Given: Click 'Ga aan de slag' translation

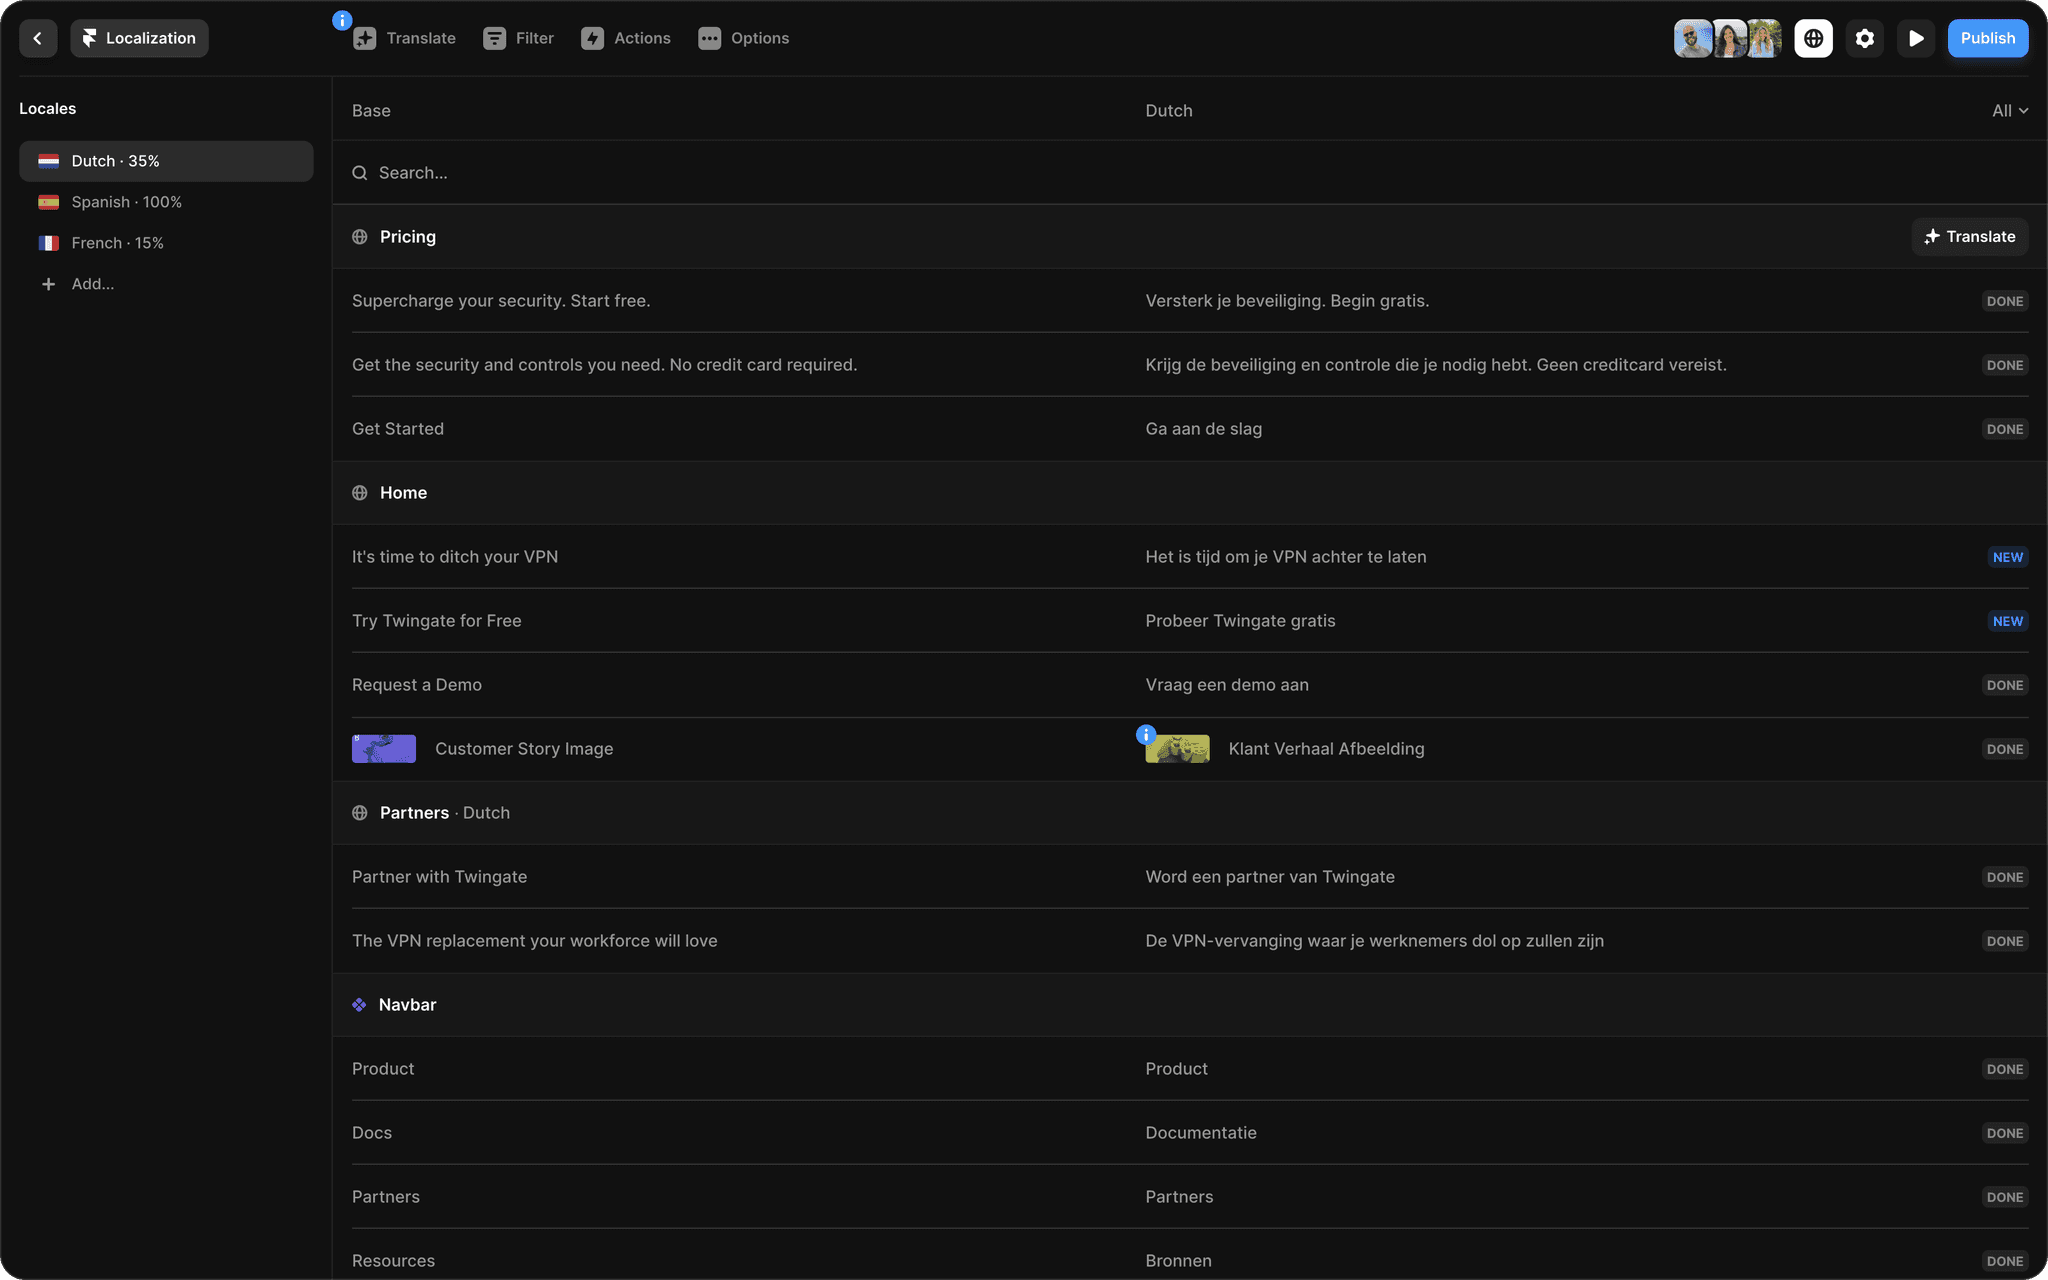Looking at the screenshot, I should tap(1204, 429).
